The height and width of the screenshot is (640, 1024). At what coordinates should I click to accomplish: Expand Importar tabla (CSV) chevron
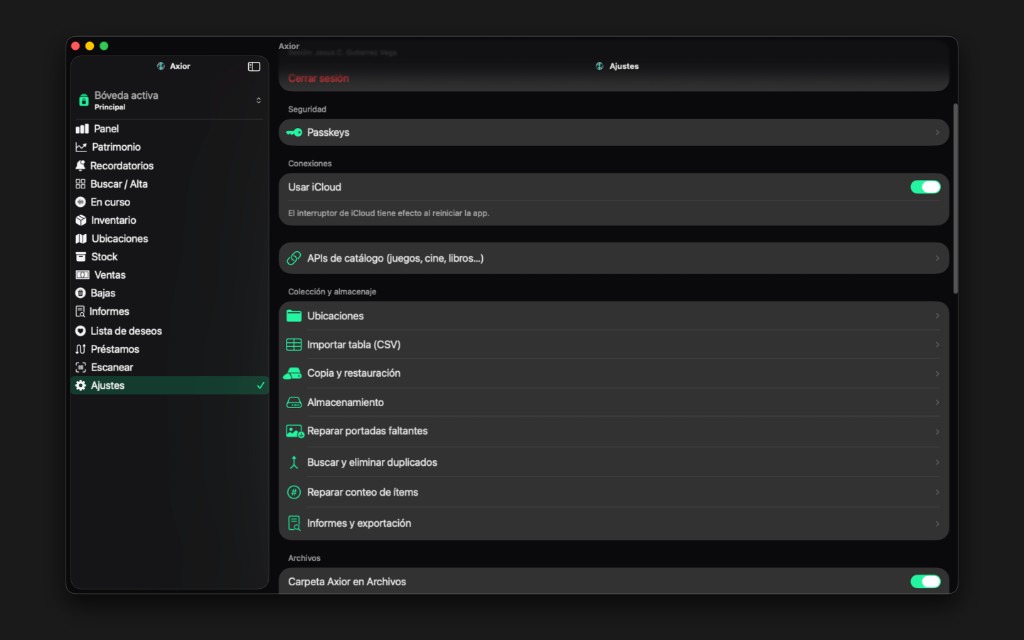click(937, 345)
